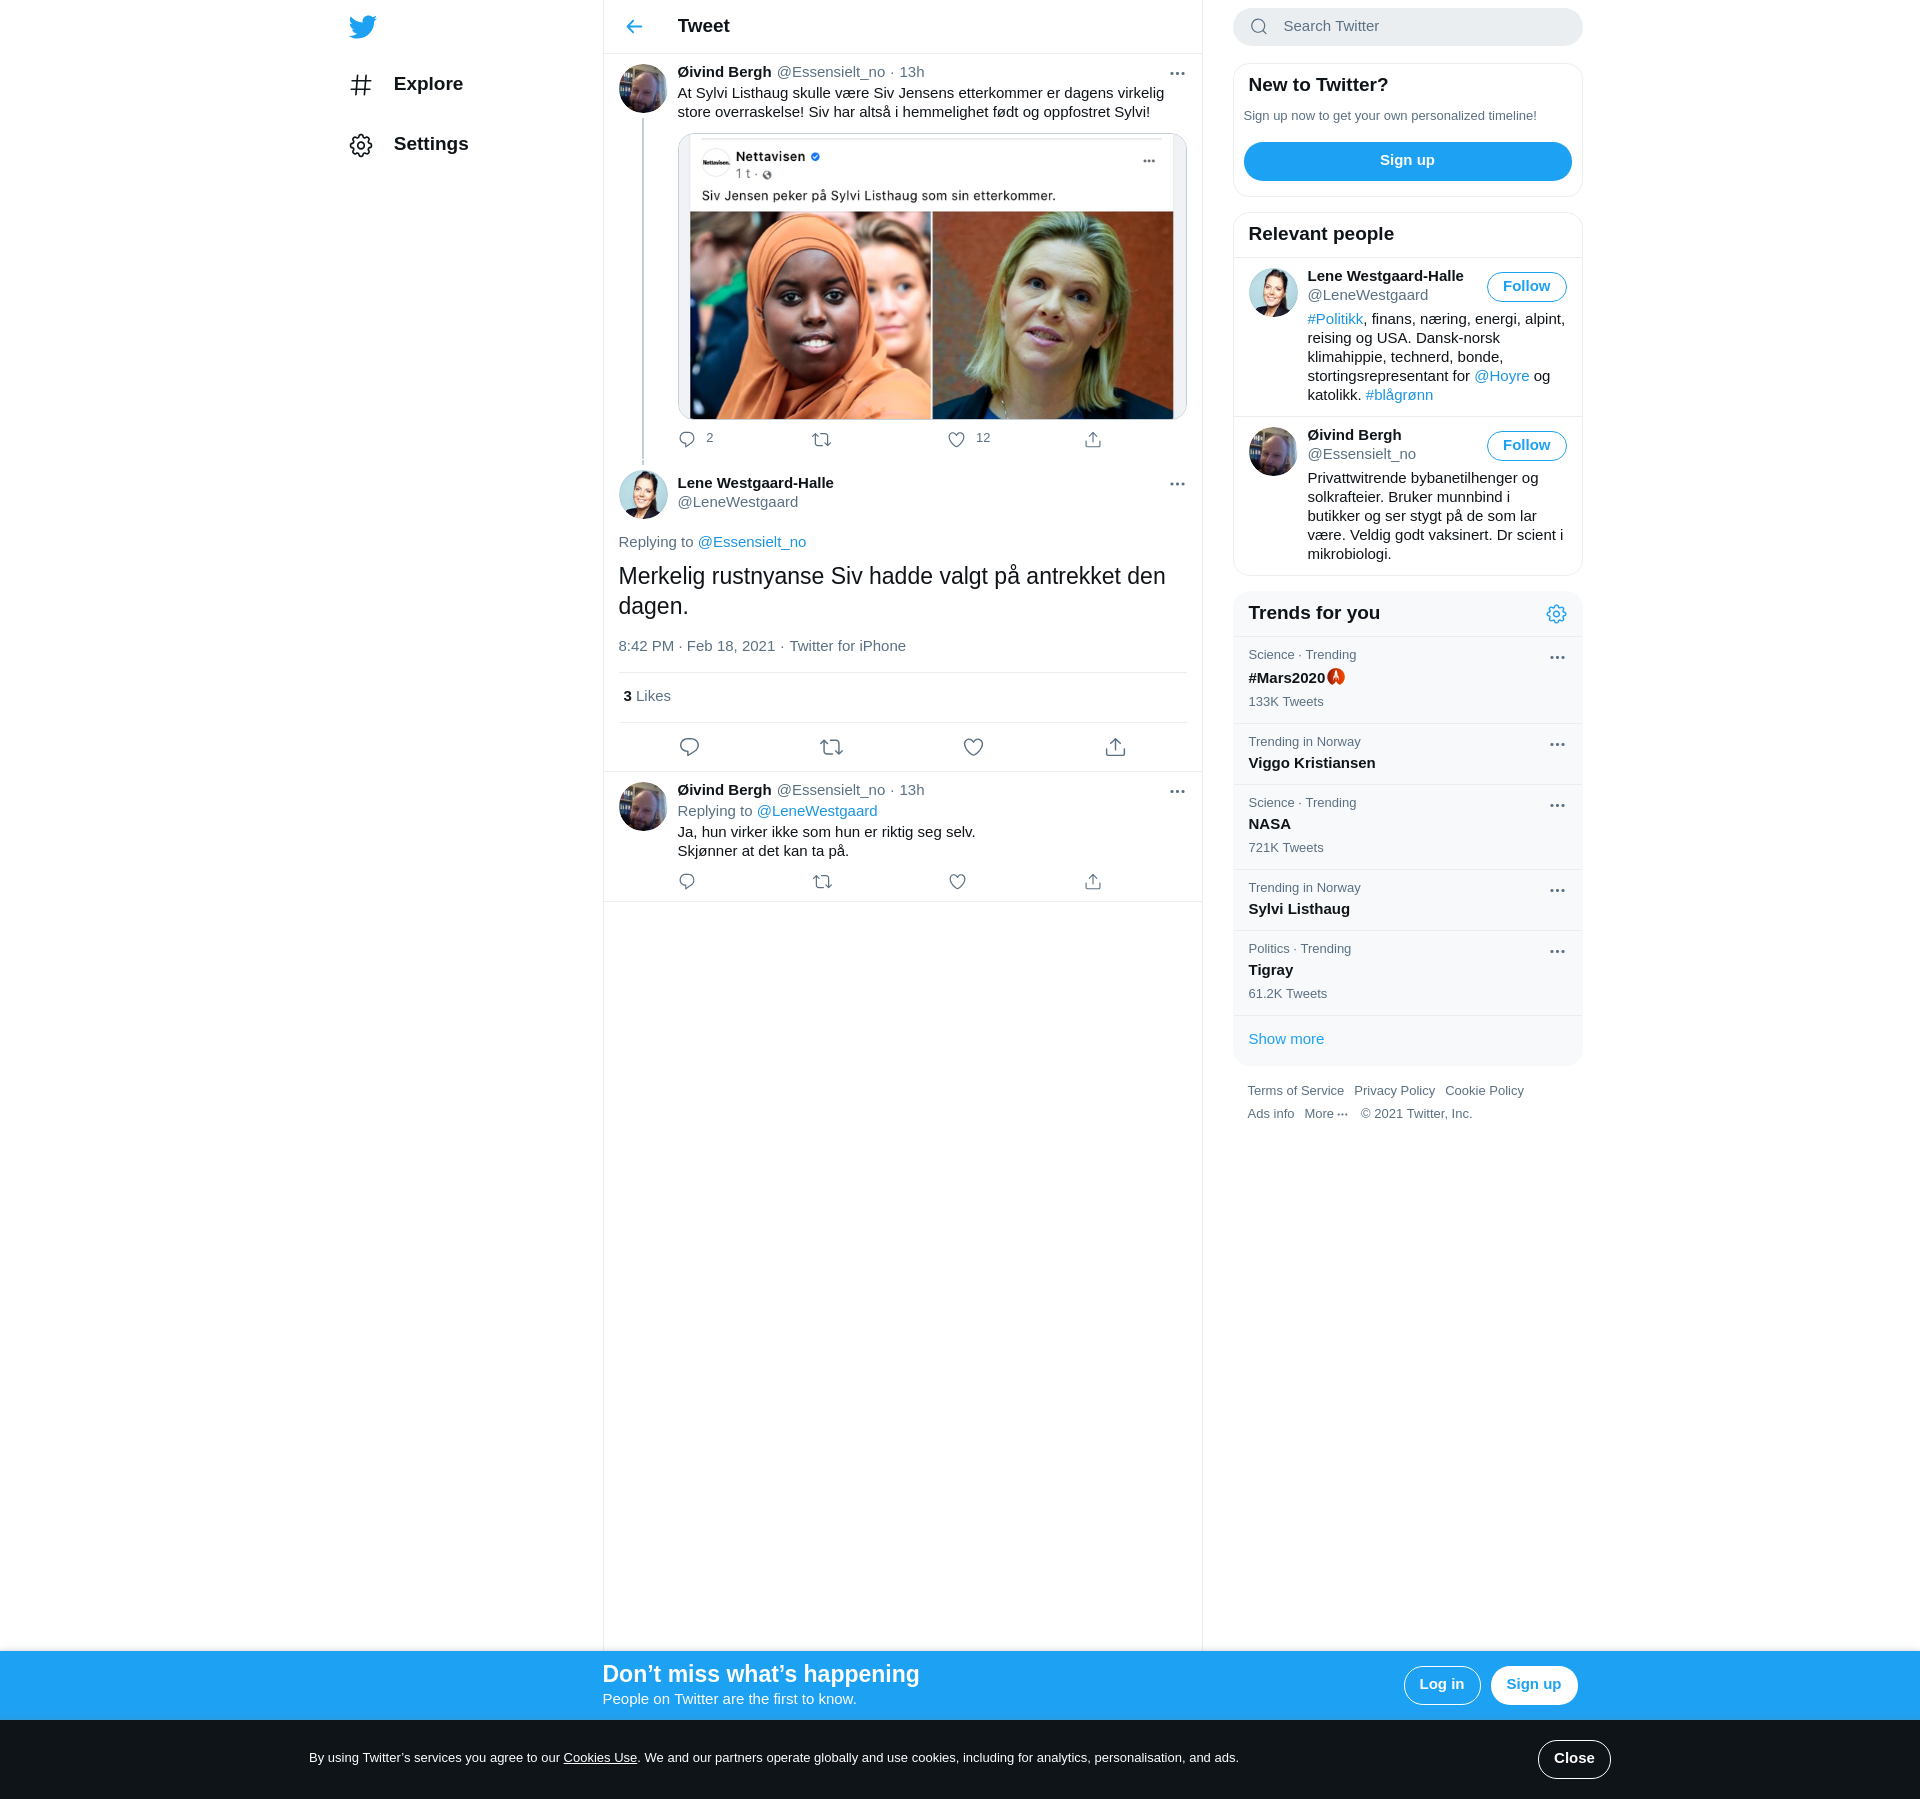The height and width of the screenshot is (1799, 1920).
Task: Like Lene Westgaard-Halle's main tweet
Action: pos(973,747)
